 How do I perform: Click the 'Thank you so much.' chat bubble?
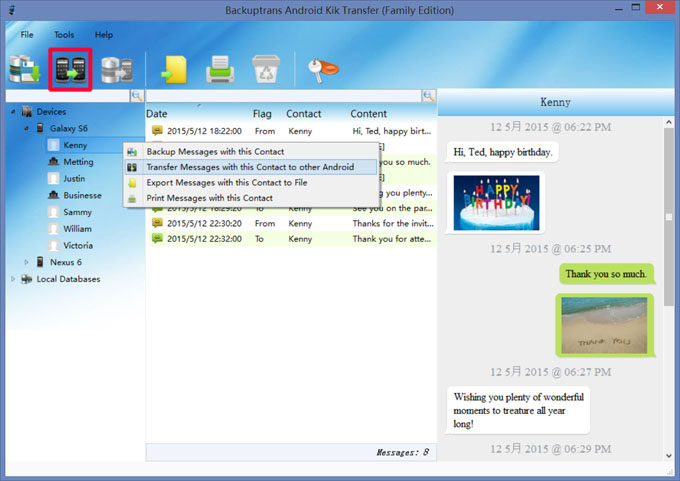pyautogui.click(x=606, y=274)
